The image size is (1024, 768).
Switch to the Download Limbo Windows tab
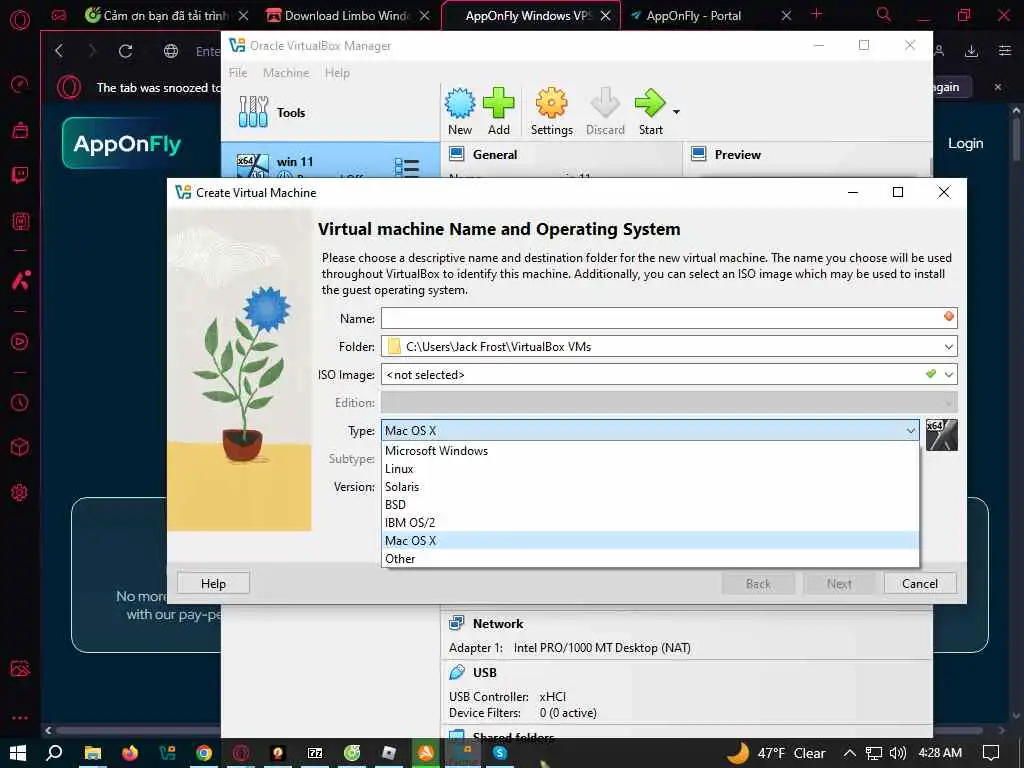coord(348,15)
